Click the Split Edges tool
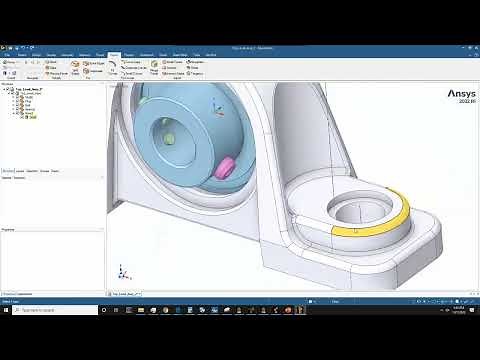This screenshot has width=480, height=360. [75, 68]
